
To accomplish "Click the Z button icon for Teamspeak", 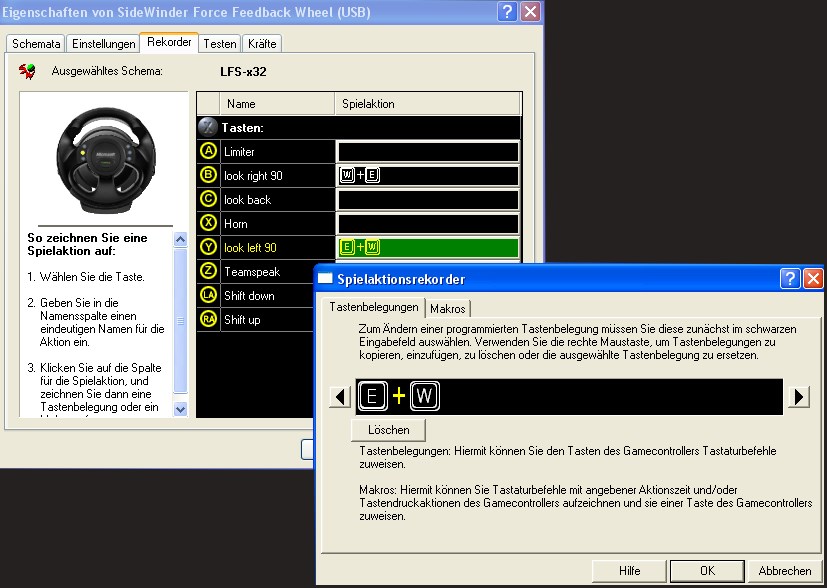I will coord(209,271).
